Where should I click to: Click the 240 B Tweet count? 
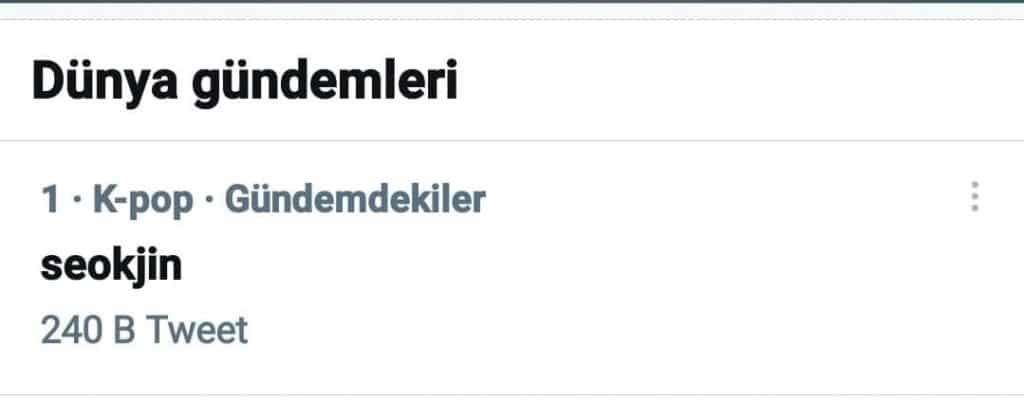click(144, 330)
